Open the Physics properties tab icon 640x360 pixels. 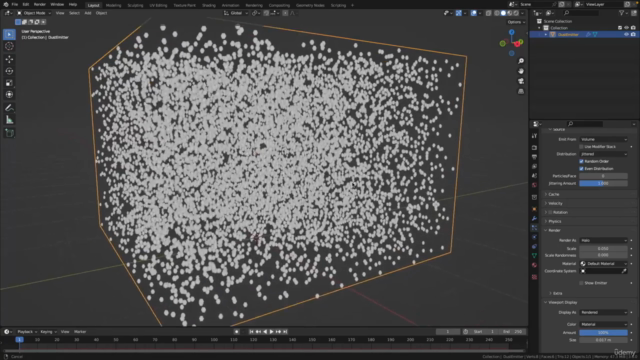[x=534, y=237]
